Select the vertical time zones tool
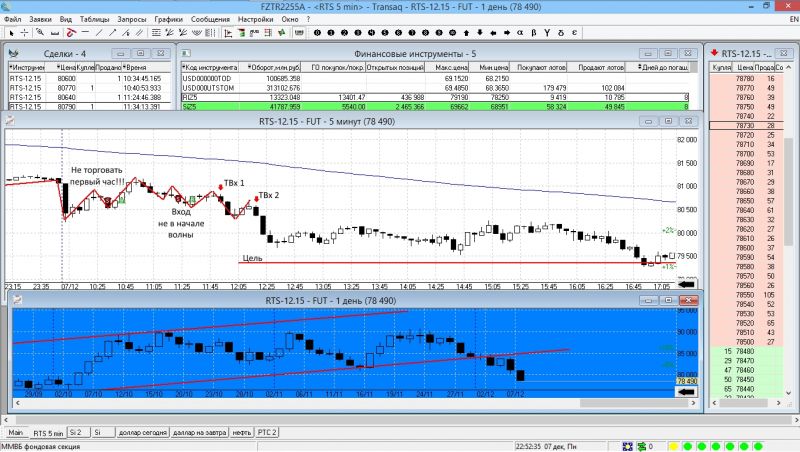Viewport: 800px width, 452px height. [x=210, y=33]
